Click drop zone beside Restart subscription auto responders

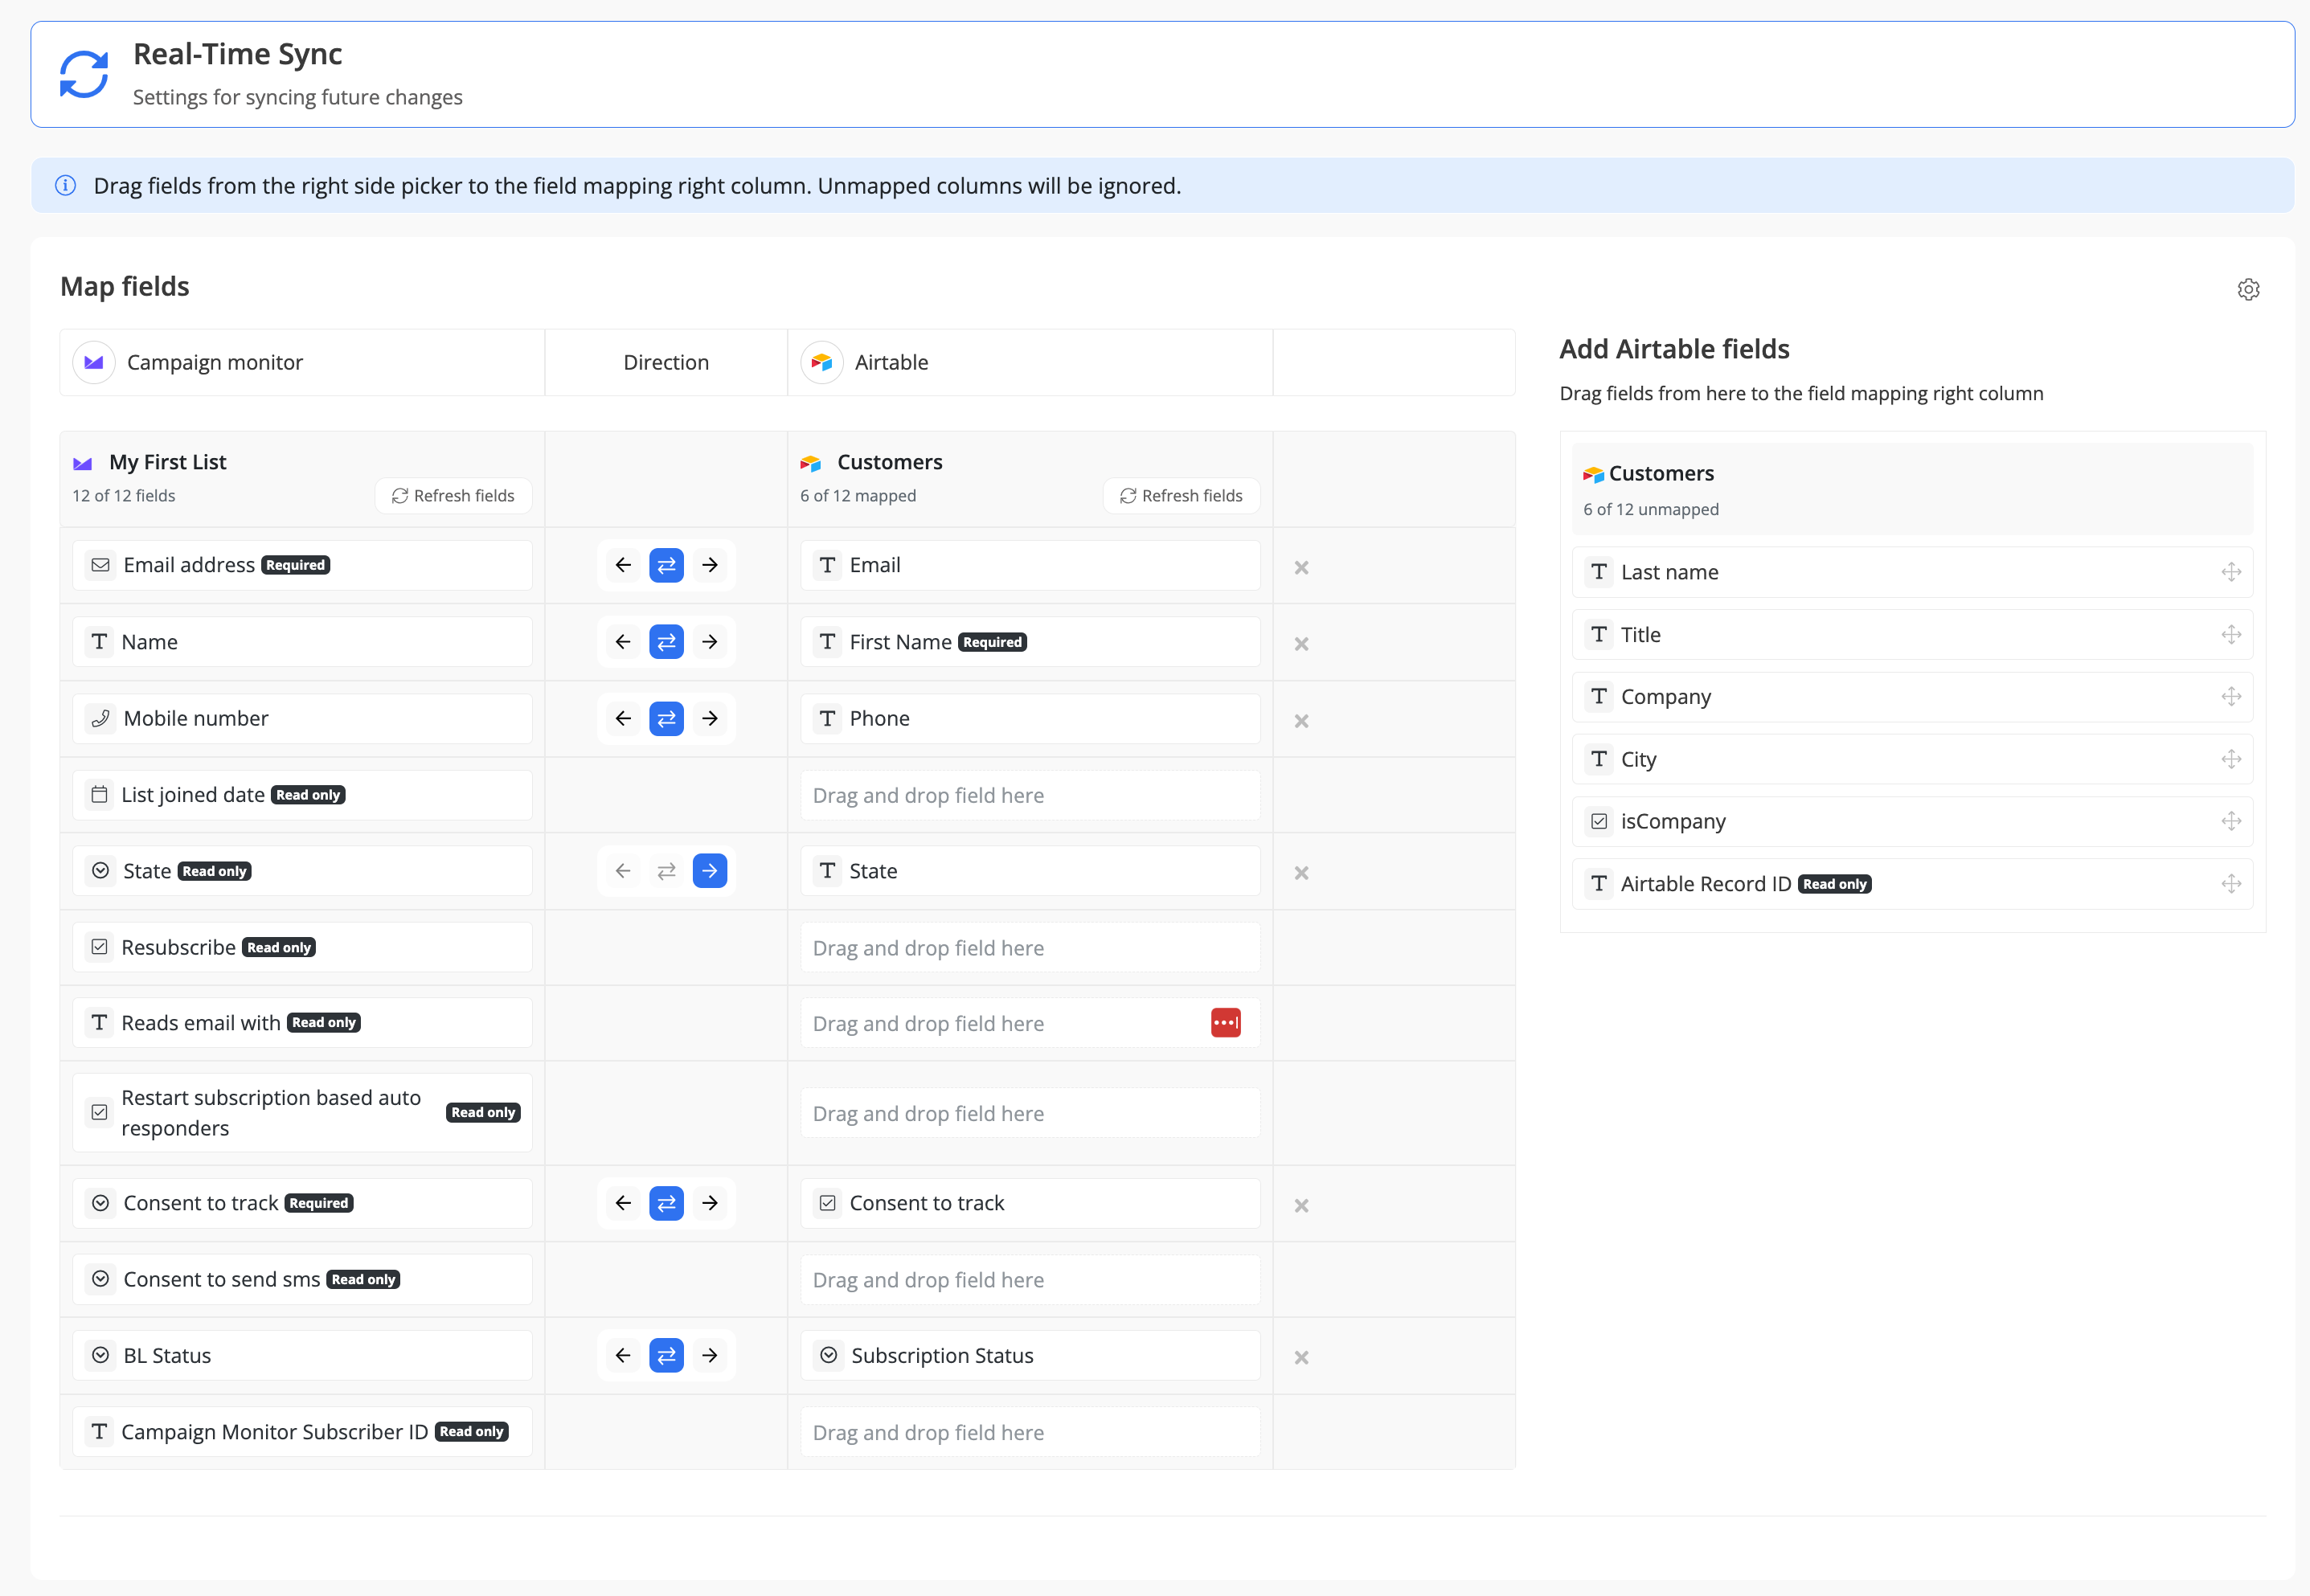(x=1030, y=1114)
